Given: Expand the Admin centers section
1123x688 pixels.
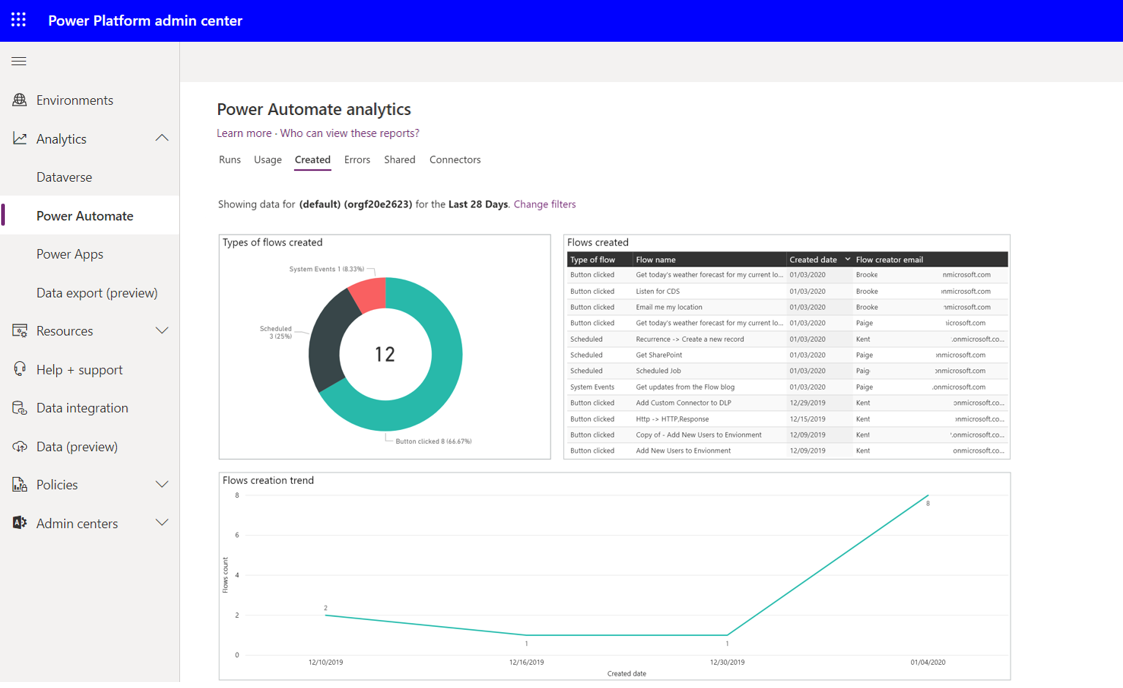Looking at the screenshot, I should click(163, 522).
